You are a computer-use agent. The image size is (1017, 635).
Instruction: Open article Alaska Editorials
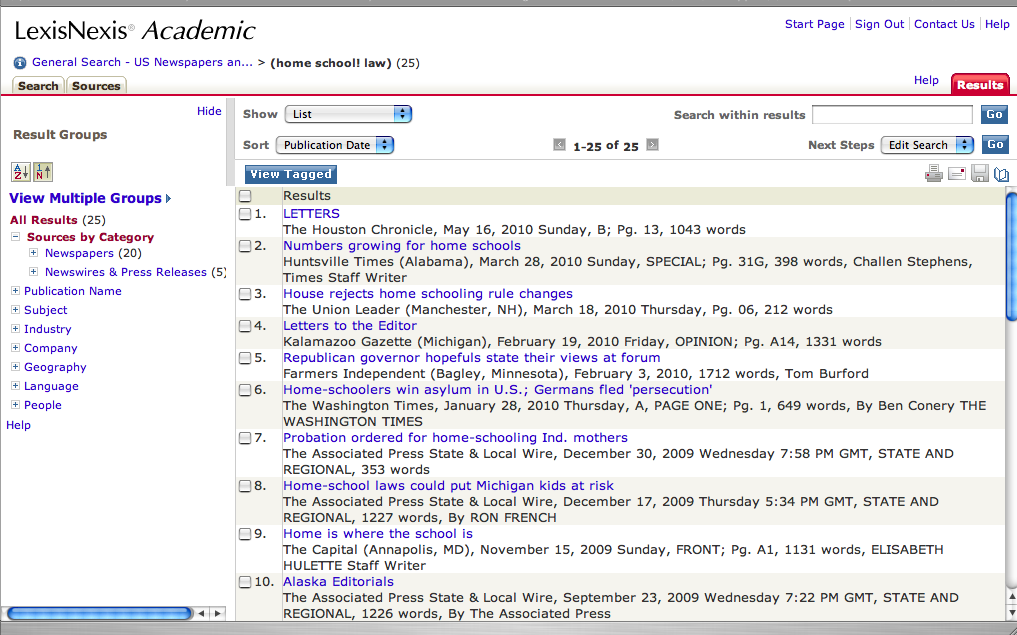338,582
